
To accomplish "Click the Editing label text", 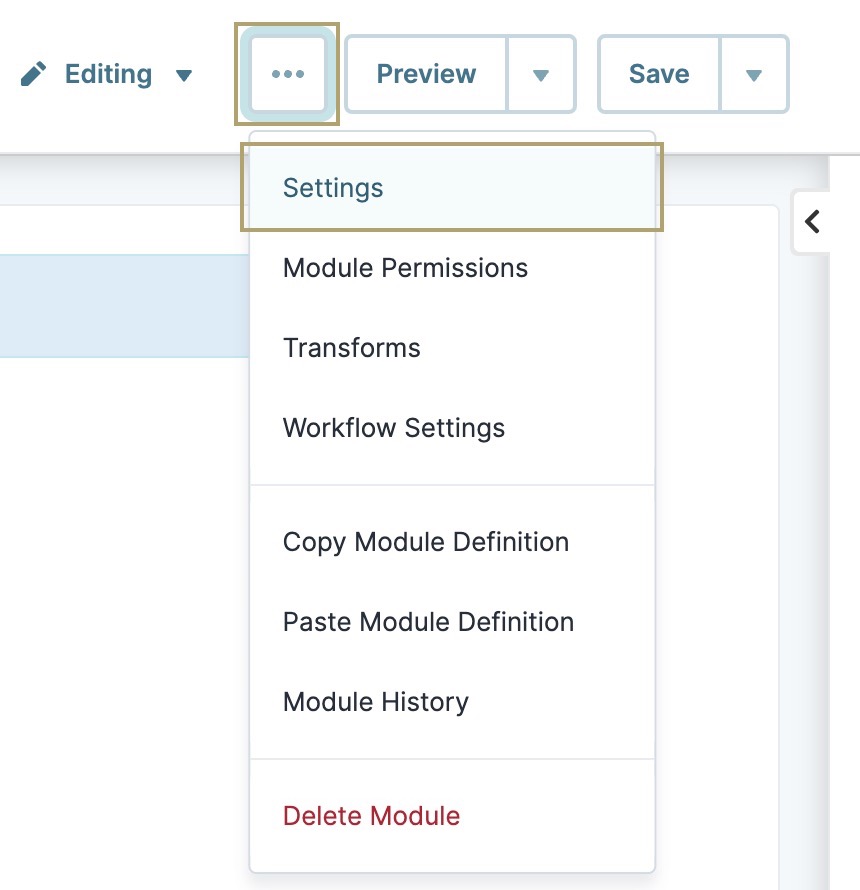I will pyautogui.click(x=108, y=74).
